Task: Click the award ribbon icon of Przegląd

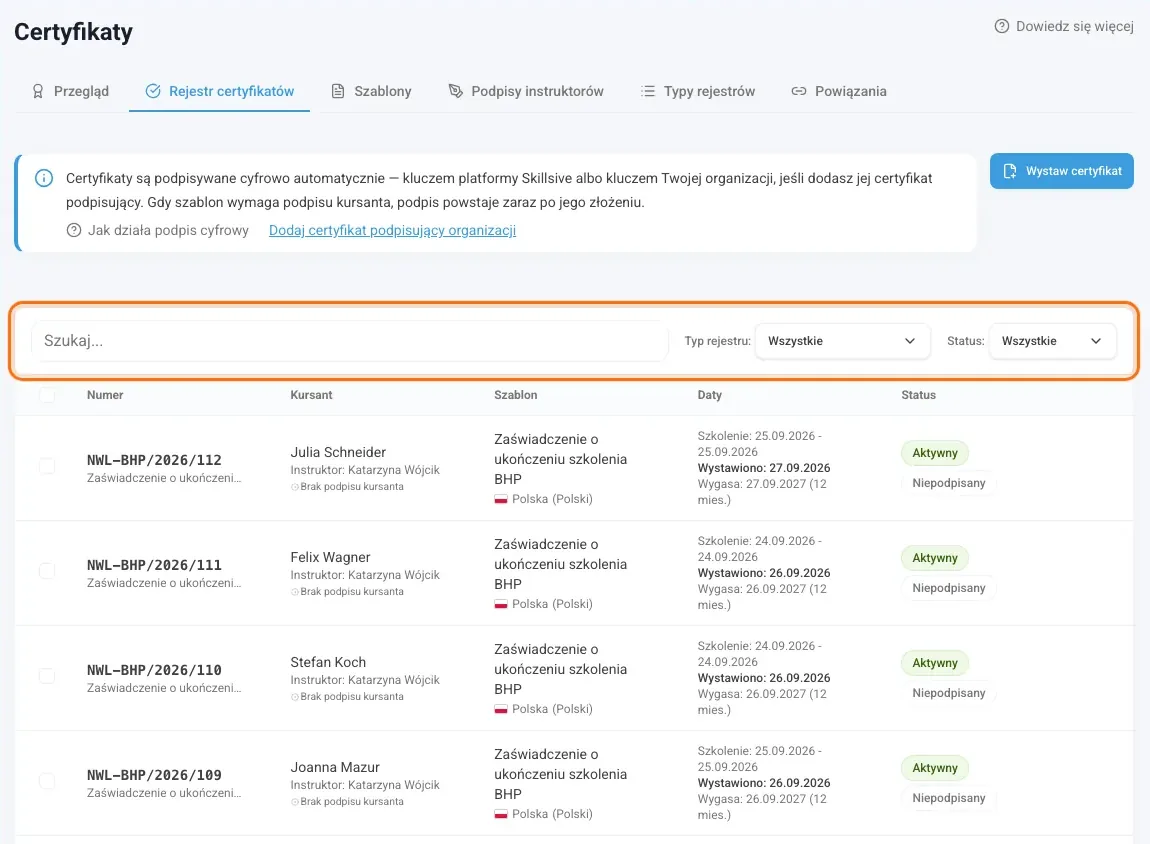Action: point(38,91)
